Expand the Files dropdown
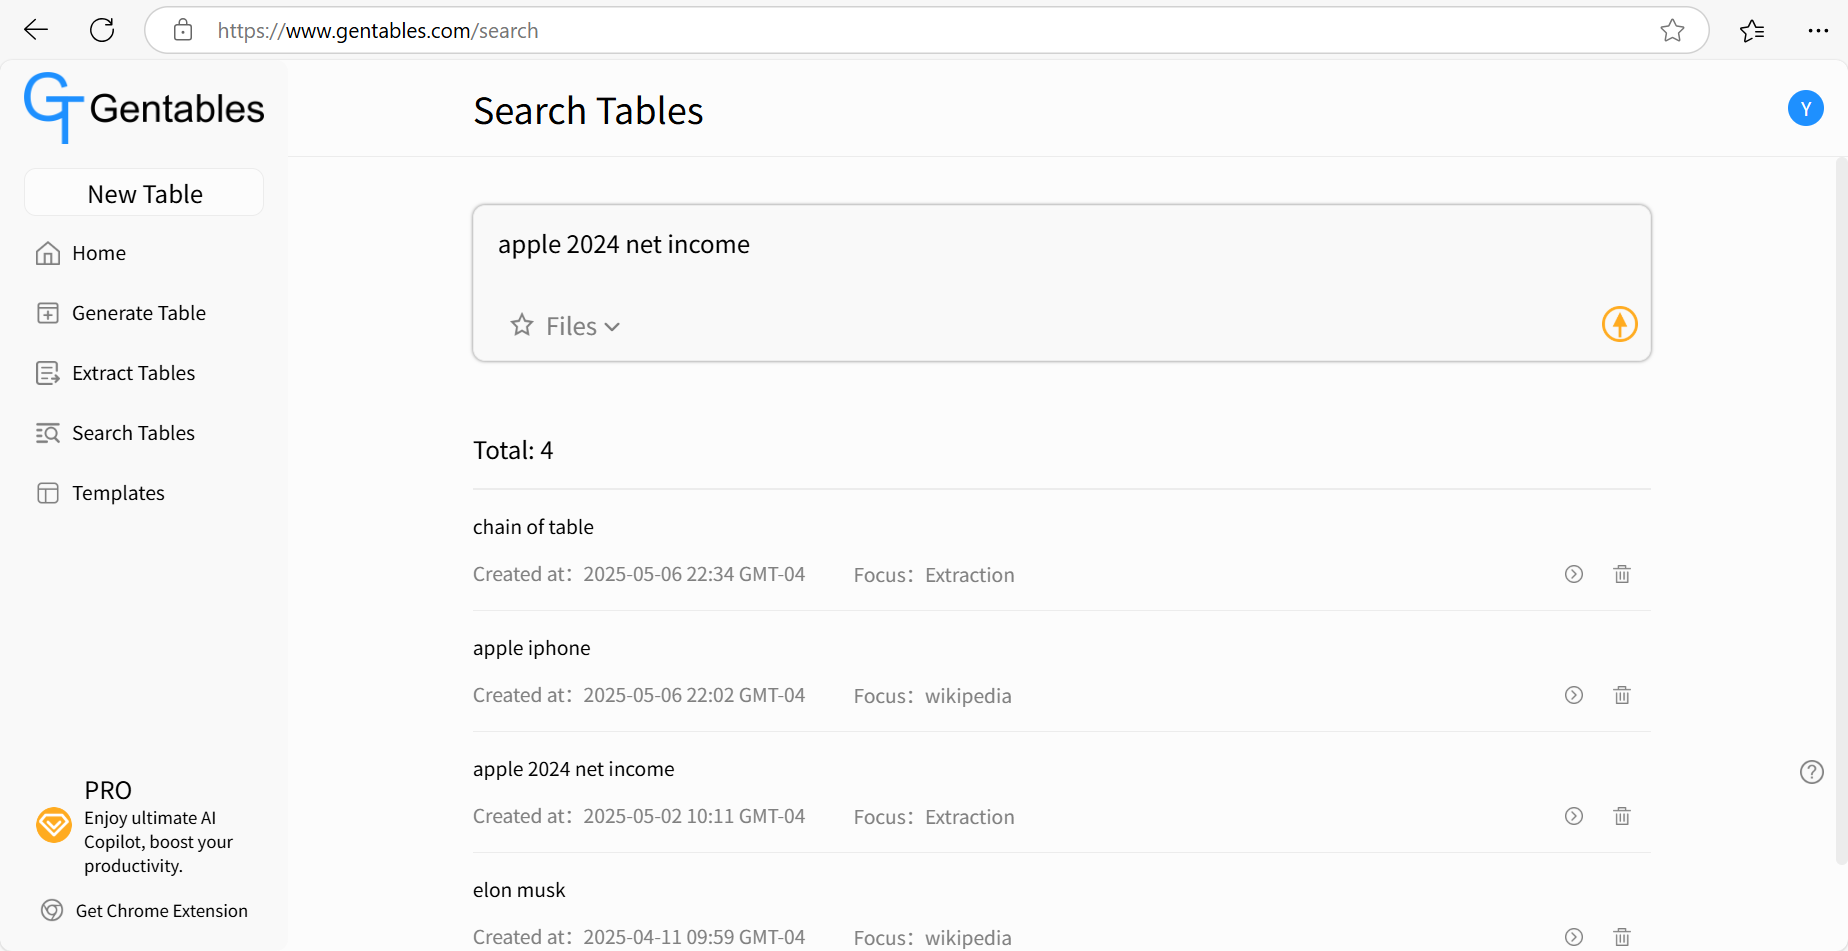This screenshot has width=1848, height=951. (x=583, y=326)
